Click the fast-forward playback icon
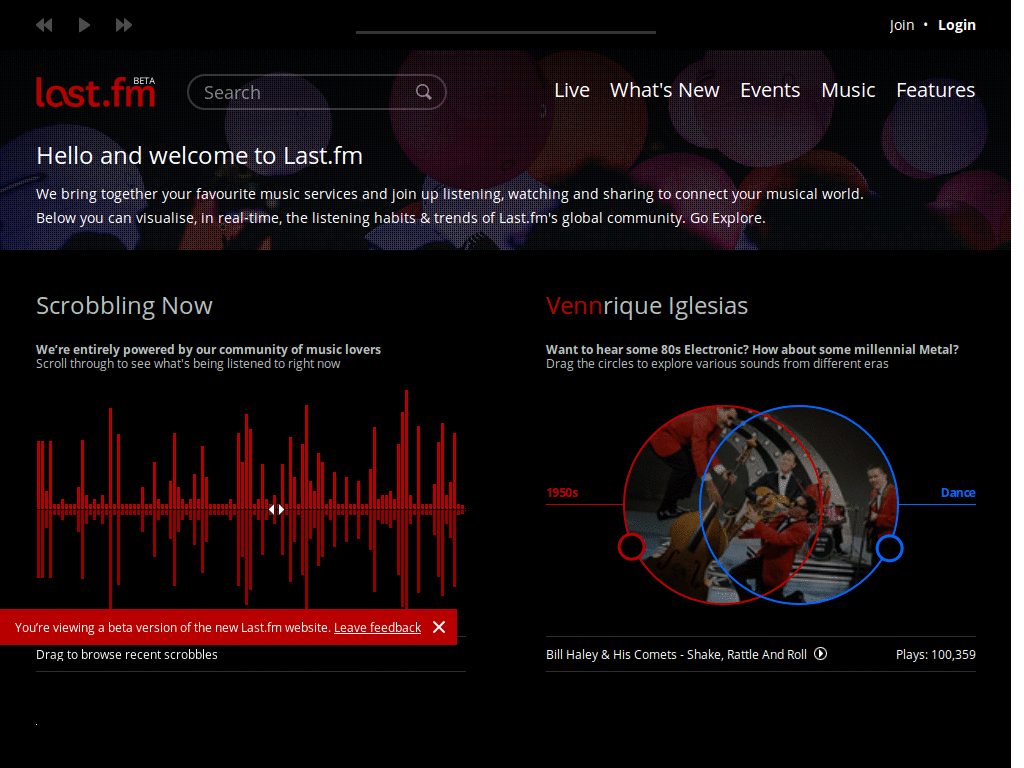This screenshot has width=1024, height=768. click(x=123, y=25)
